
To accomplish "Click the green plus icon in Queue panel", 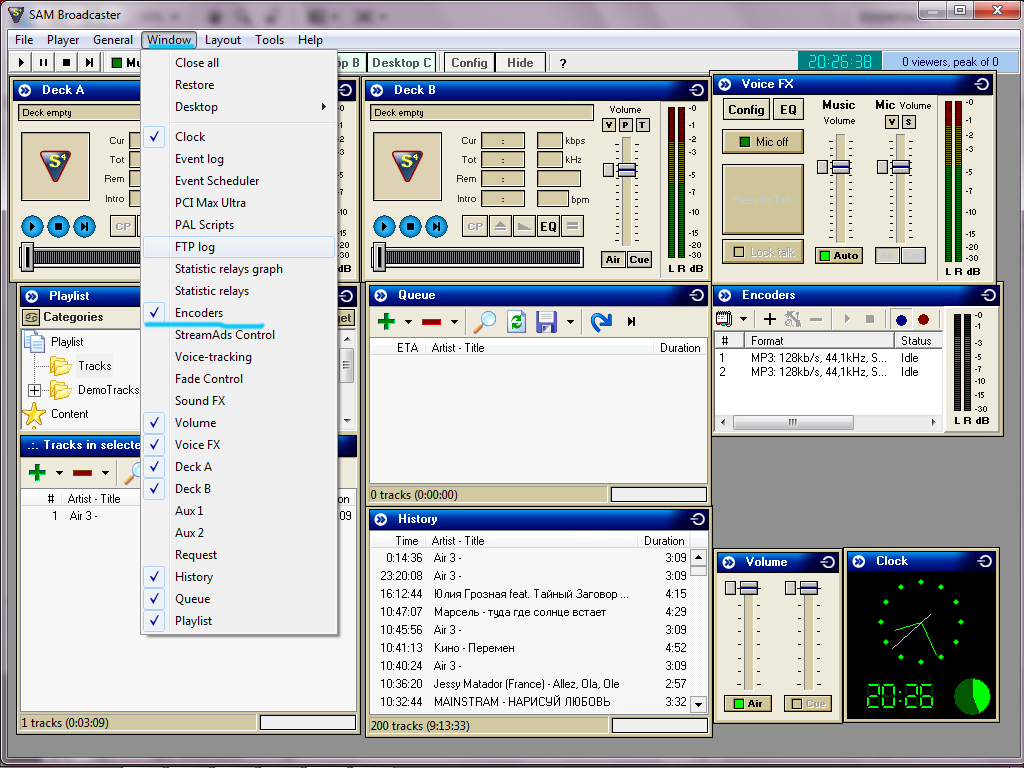I will 386,322.
